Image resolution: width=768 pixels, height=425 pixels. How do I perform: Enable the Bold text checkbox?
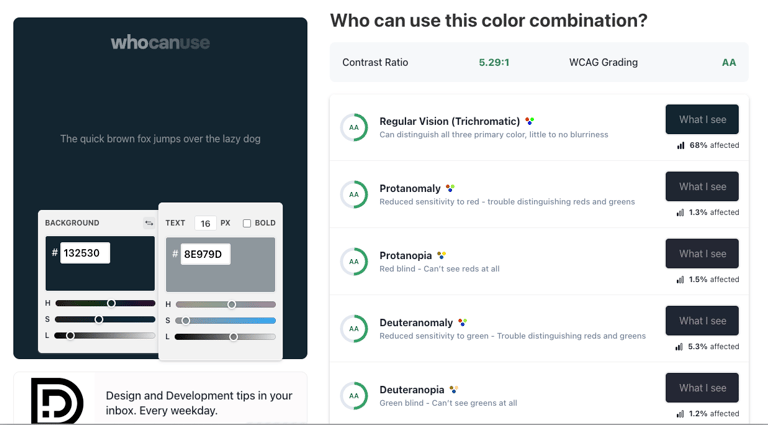[247, 223]
